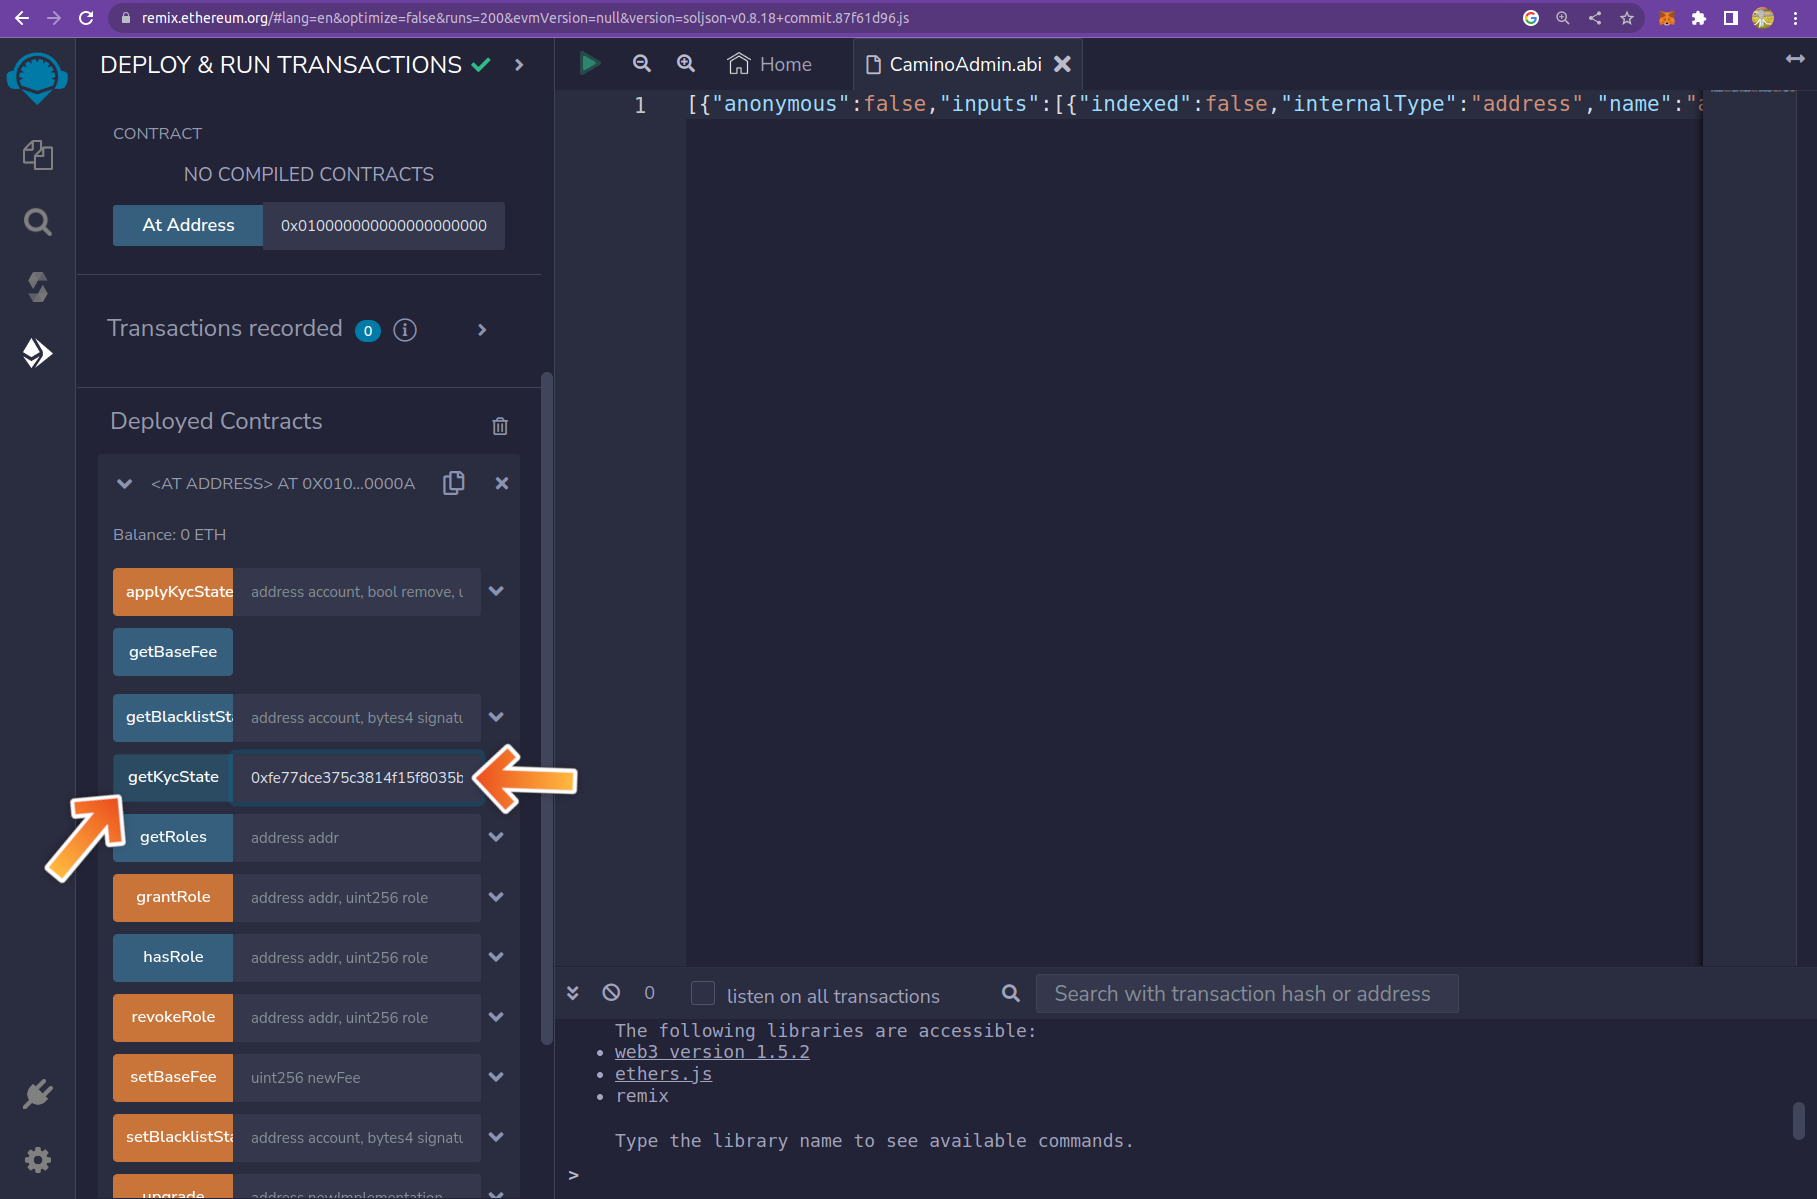The image size is (1817, 1199).
Task: Expand the grantRole parameters chevron
Action: (x=496, y=897)
